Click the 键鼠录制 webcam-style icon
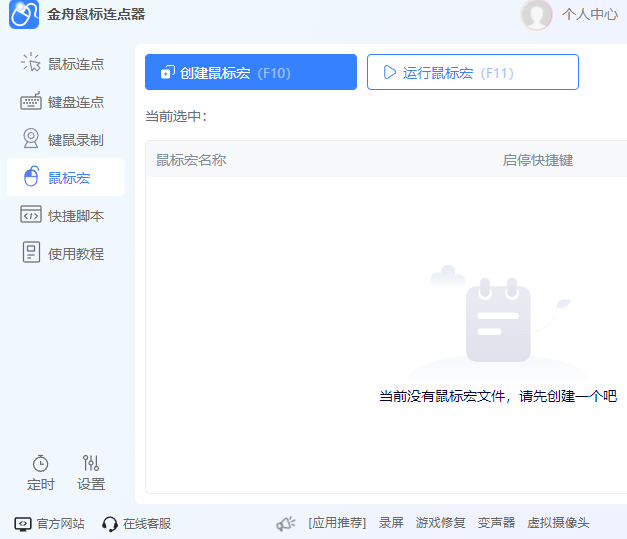627x539 pixels. 31,140
